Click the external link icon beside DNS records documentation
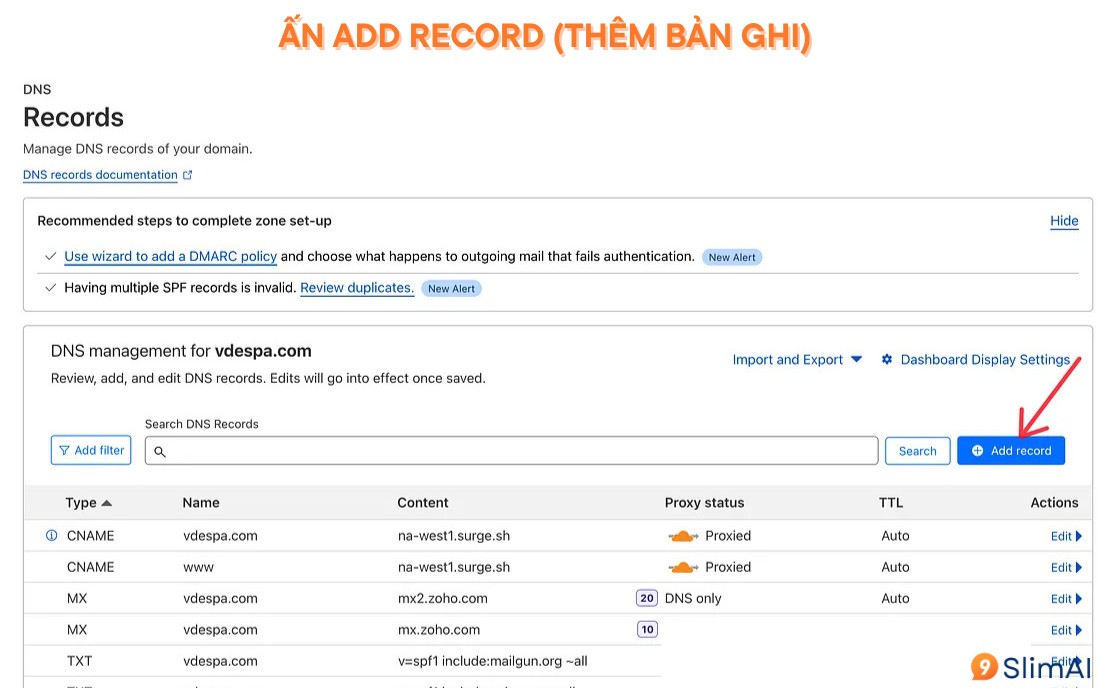1100x688 pixels. [x=187, y=175]
